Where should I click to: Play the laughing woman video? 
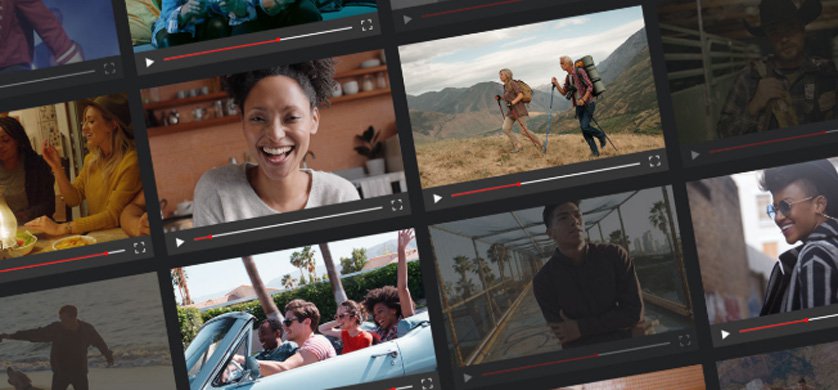pyautogui.click(x=180, y=243)
